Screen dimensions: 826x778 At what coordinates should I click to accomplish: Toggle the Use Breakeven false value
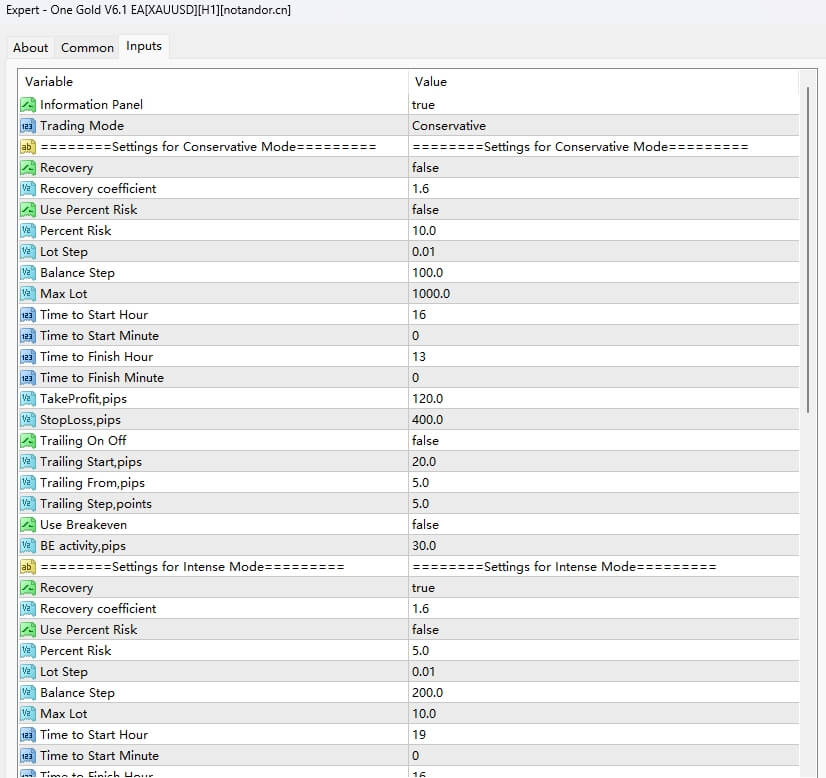click(x=425, y=525)
